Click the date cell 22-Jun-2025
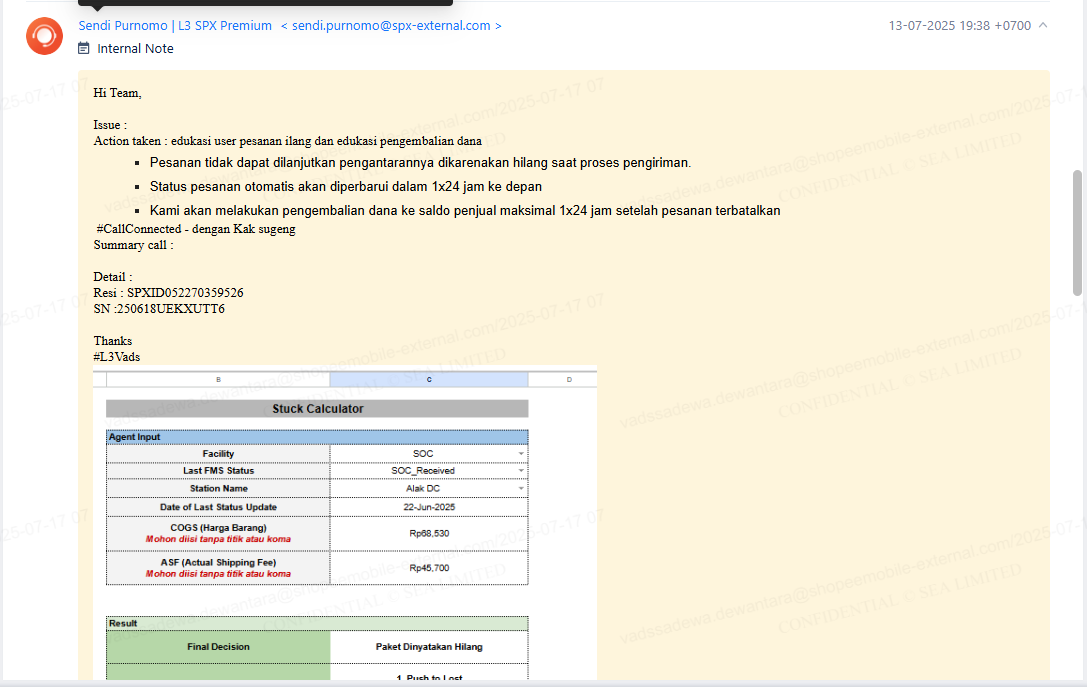Viewport: 1087px width, 688px height. 429,507
